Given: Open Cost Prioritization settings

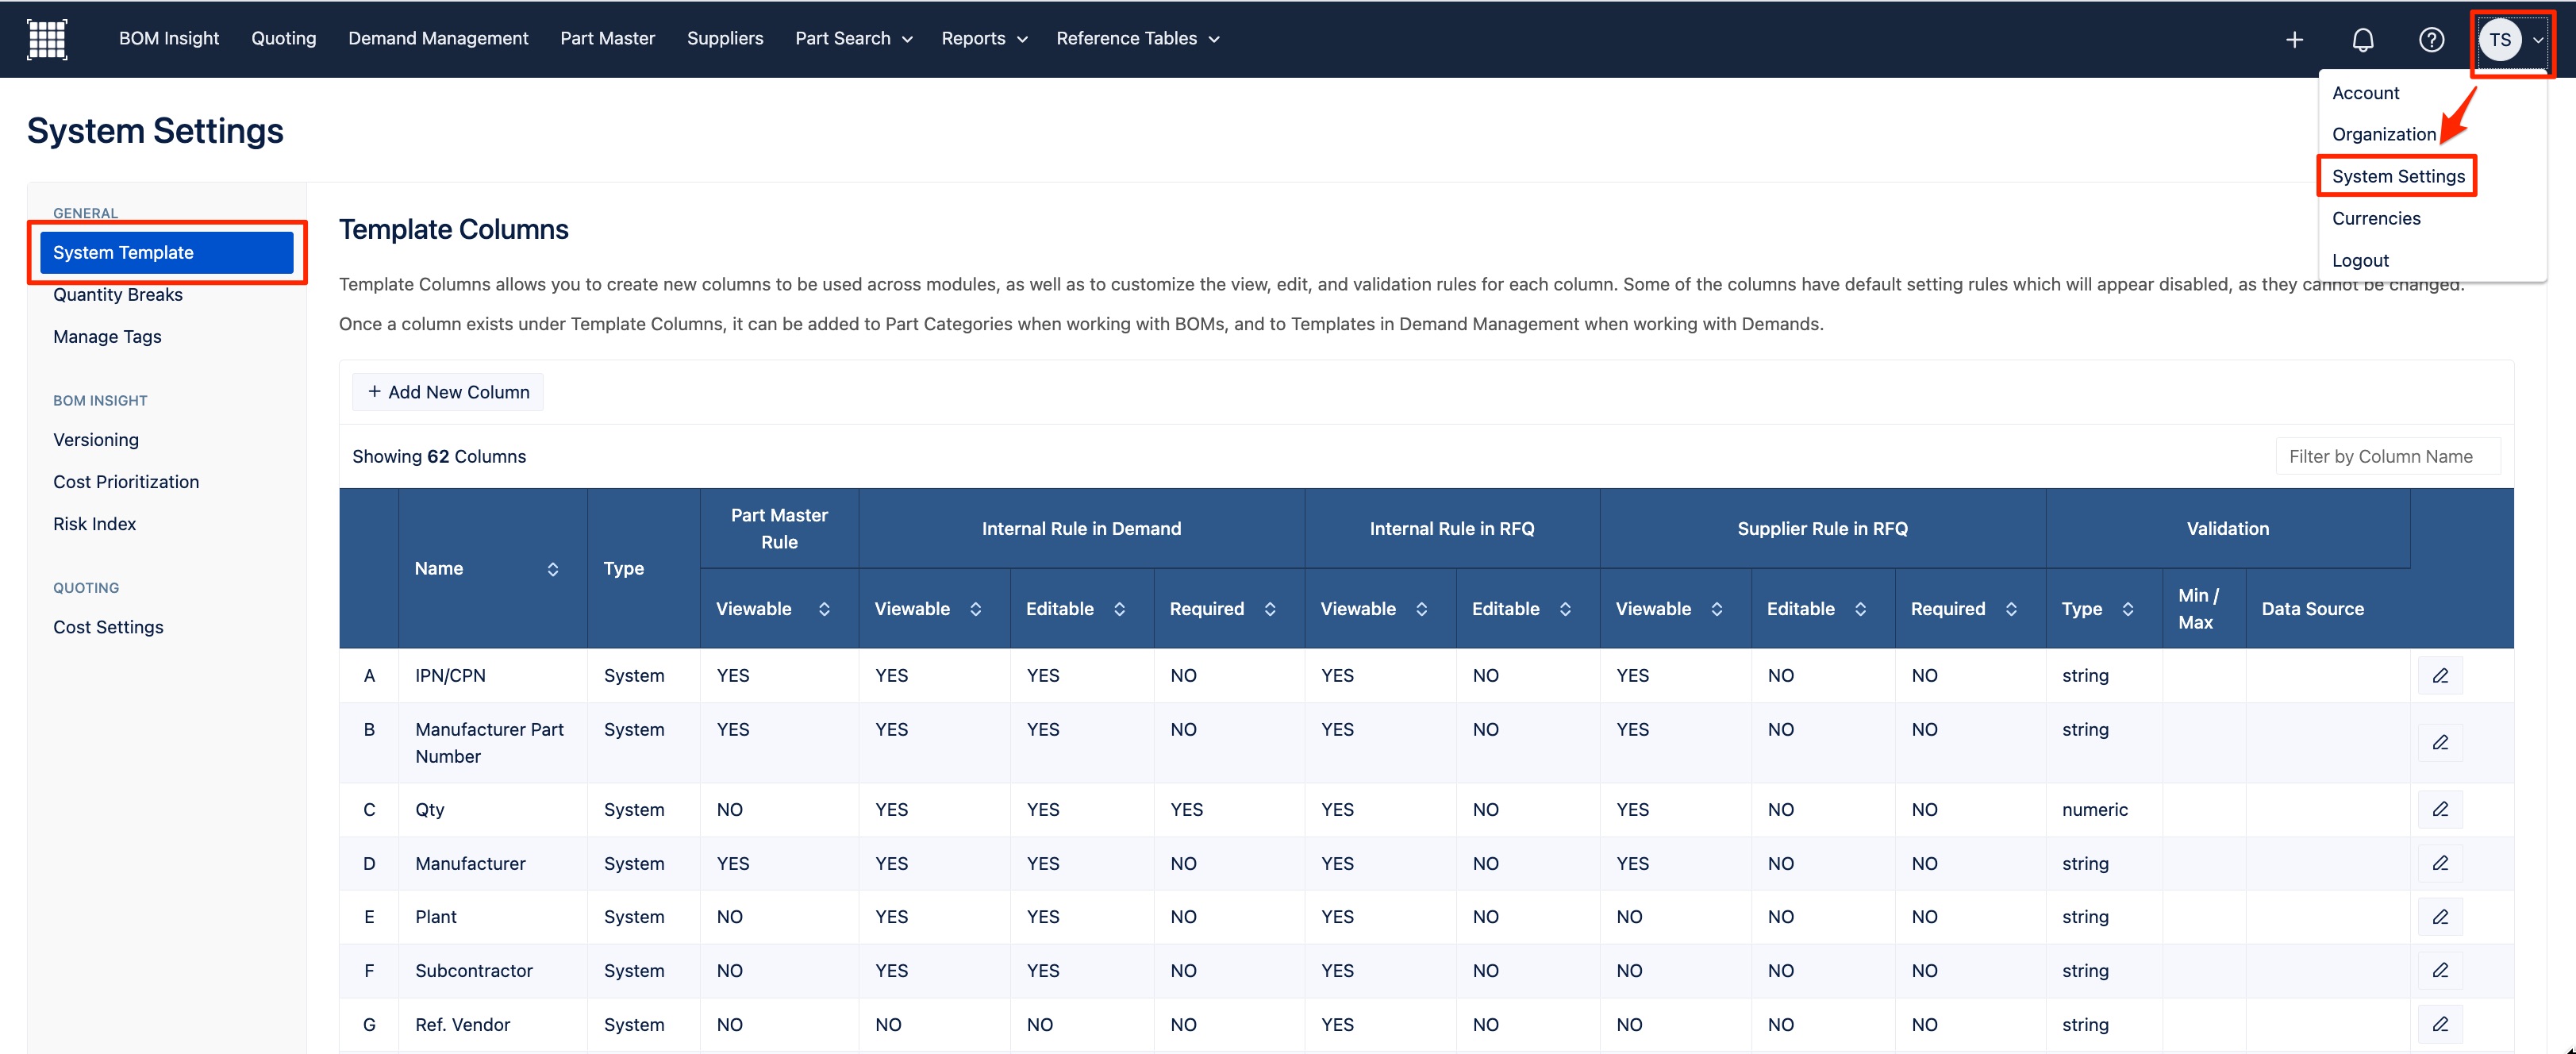Looking at the screenshot, I should click(126, 482).
